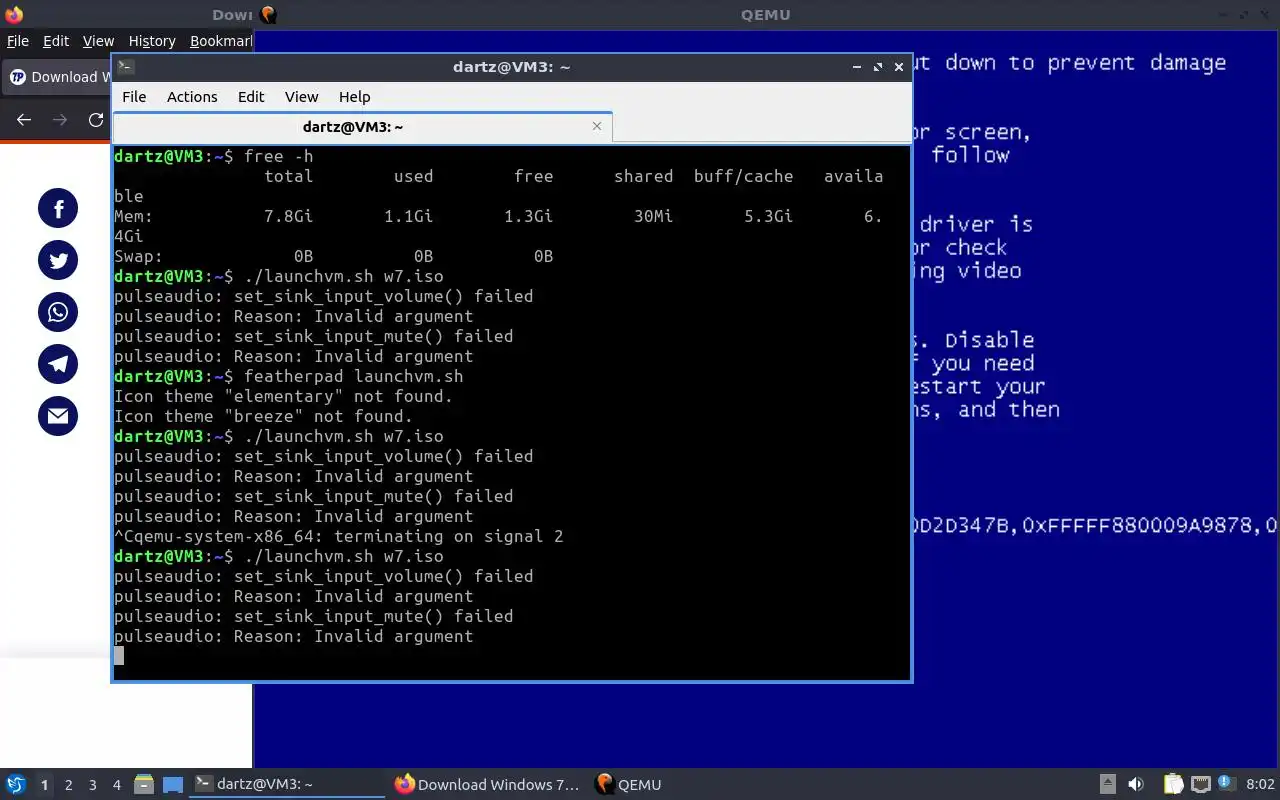
Task: Open terminal Edit menu
Action: tap(251, 97)
